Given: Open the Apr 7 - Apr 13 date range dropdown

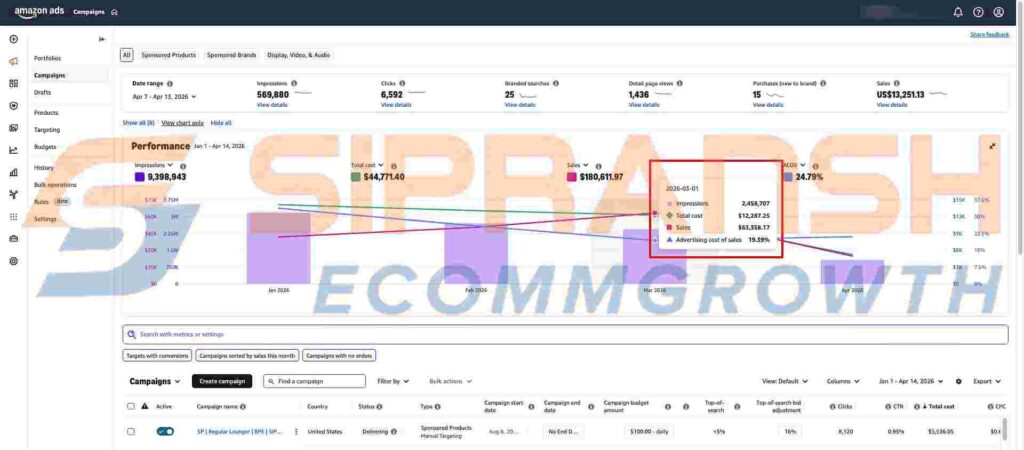Looking at the screenshot, I should 164,97.
